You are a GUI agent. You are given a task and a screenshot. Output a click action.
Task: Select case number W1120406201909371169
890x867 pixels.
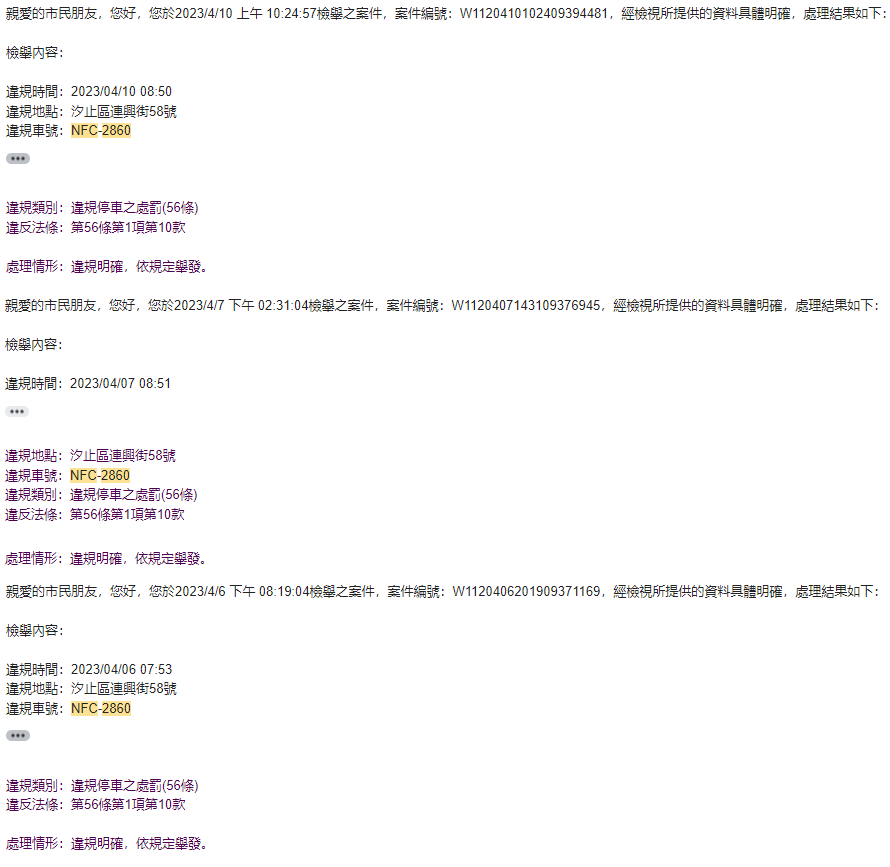(526, 592)
